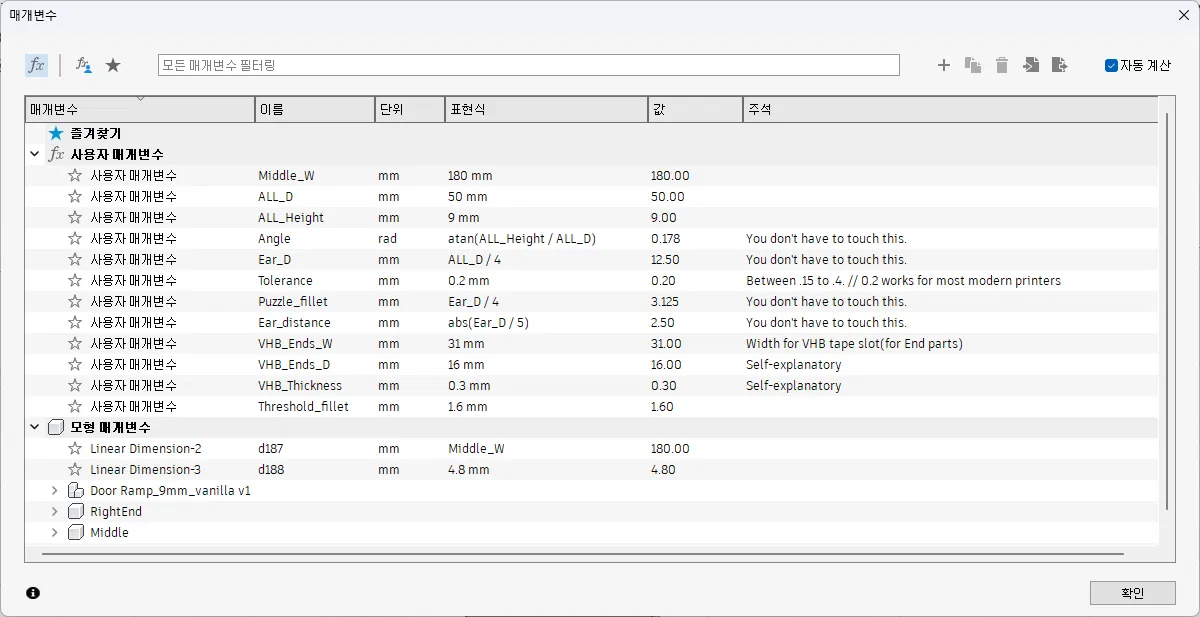1200x617 pixels.
Task: Click the 'Ear_D / 4' expression cell
Action: pyautogui.click(x=474, y=302)
